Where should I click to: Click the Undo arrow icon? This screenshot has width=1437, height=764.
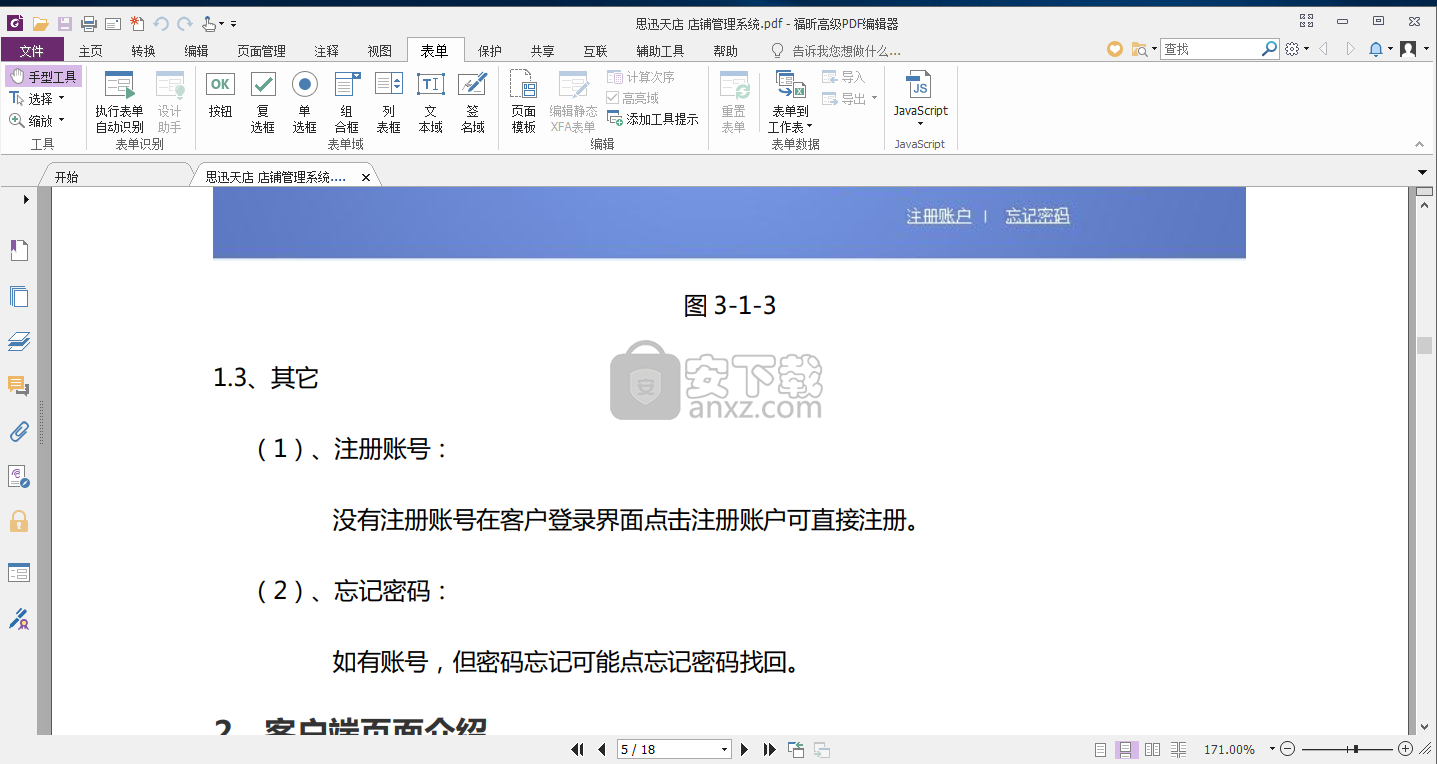pos(161,23)
